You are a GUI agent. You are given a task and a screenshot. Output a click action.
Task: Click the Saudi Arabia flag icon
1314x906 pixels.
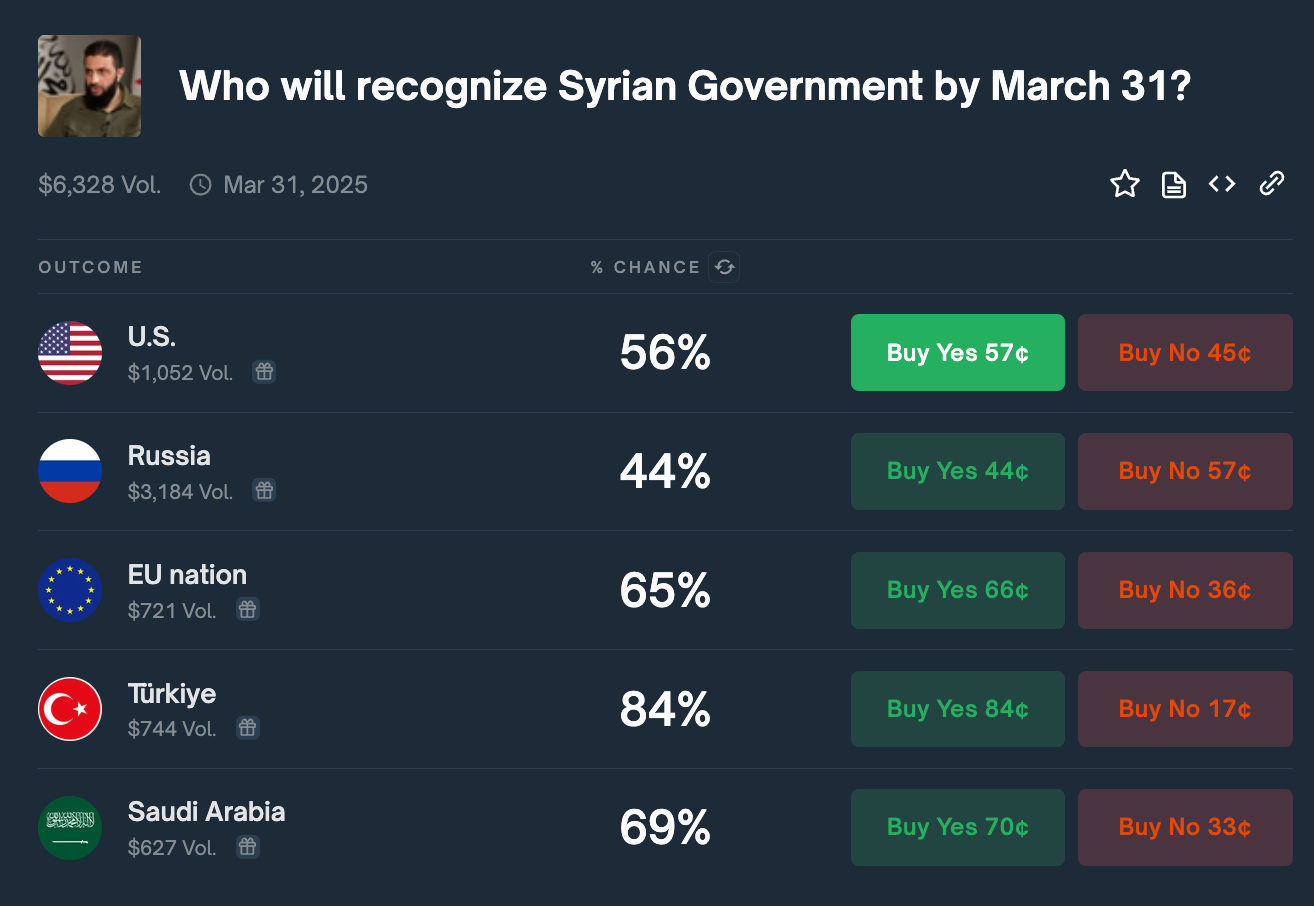[x=70, y=828]
